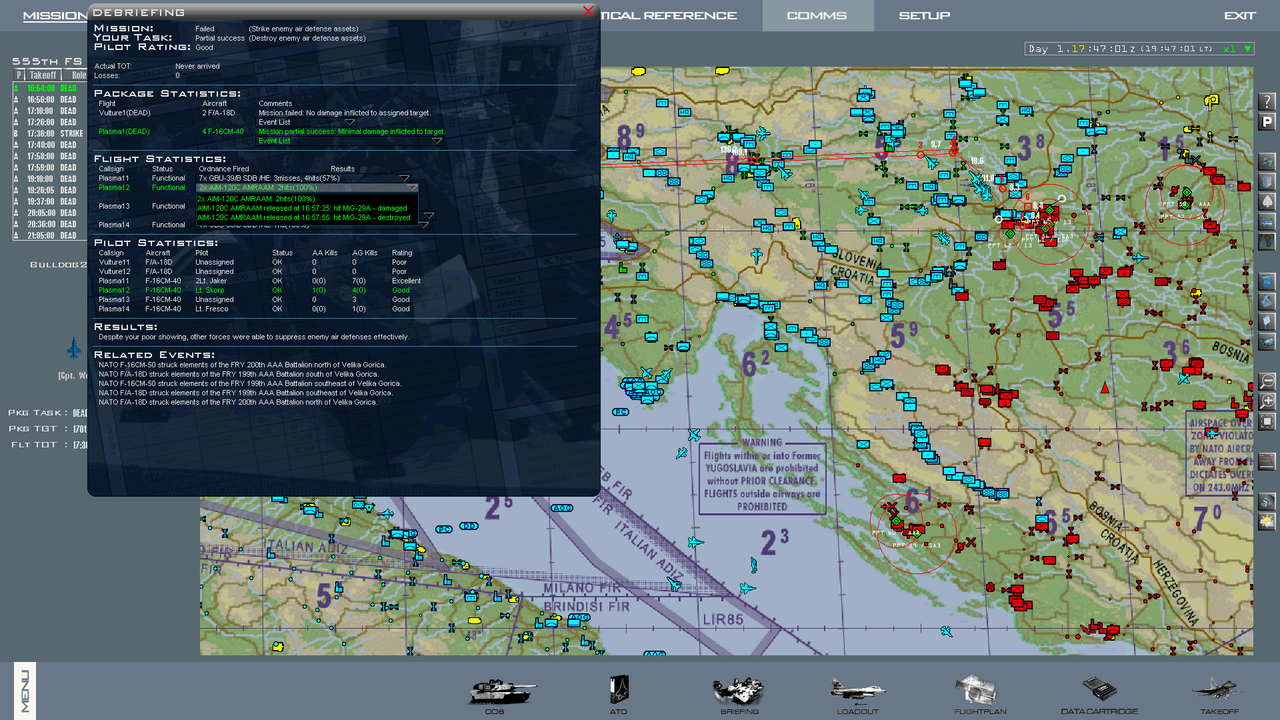Open the Briefing screen from bottom bar
This screenshot has height=720, width=1280.
tap(738, 692)
